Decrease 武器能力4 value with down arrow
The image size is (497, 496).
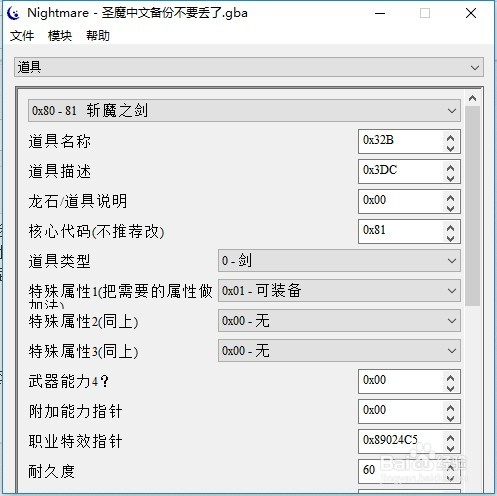click(450, 388)
